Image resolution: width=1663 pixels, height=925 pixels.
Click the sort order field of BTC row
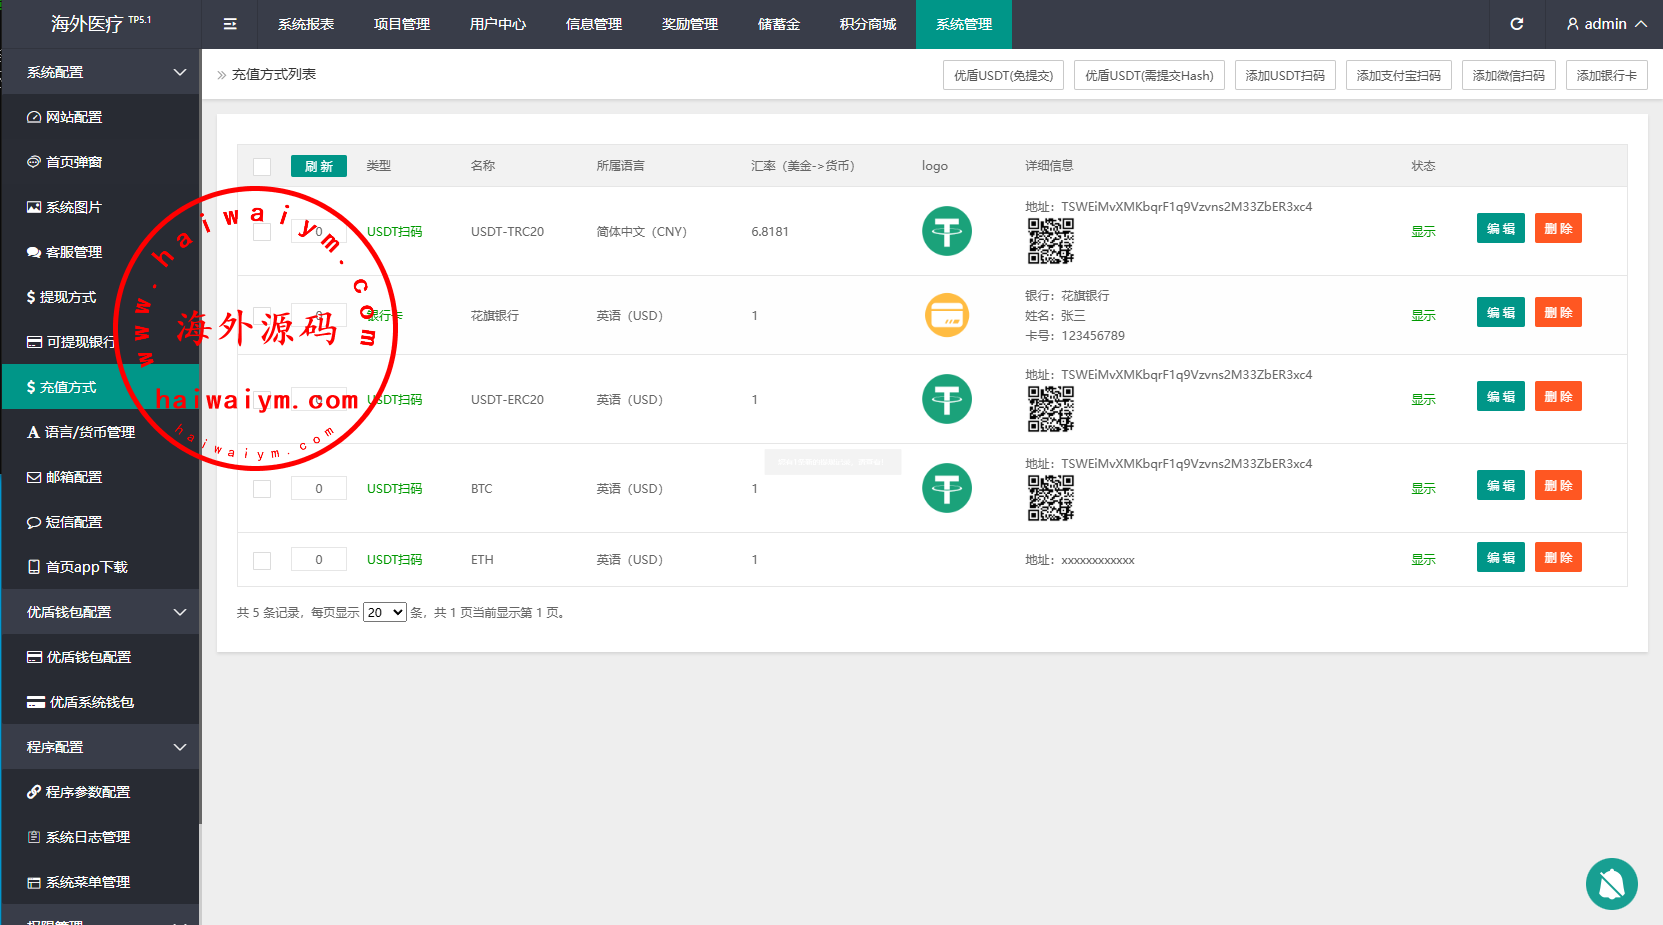[x=319, y=488]
